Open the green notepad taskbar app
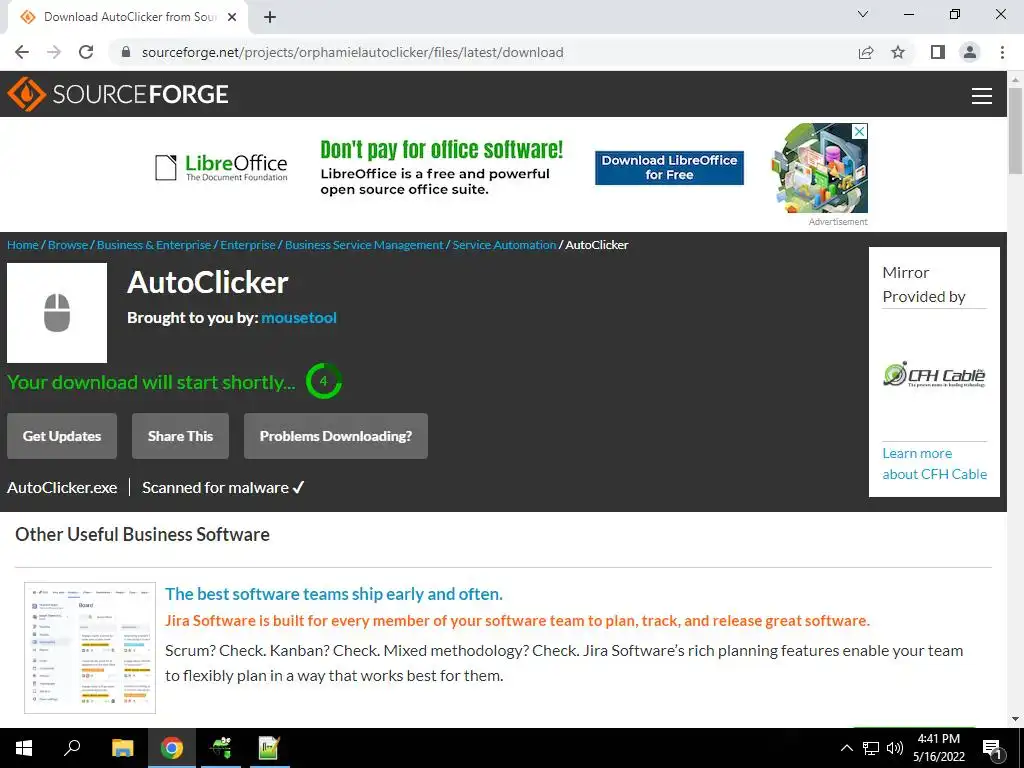Screen dimensions: 1024x768 pos(269,748)
